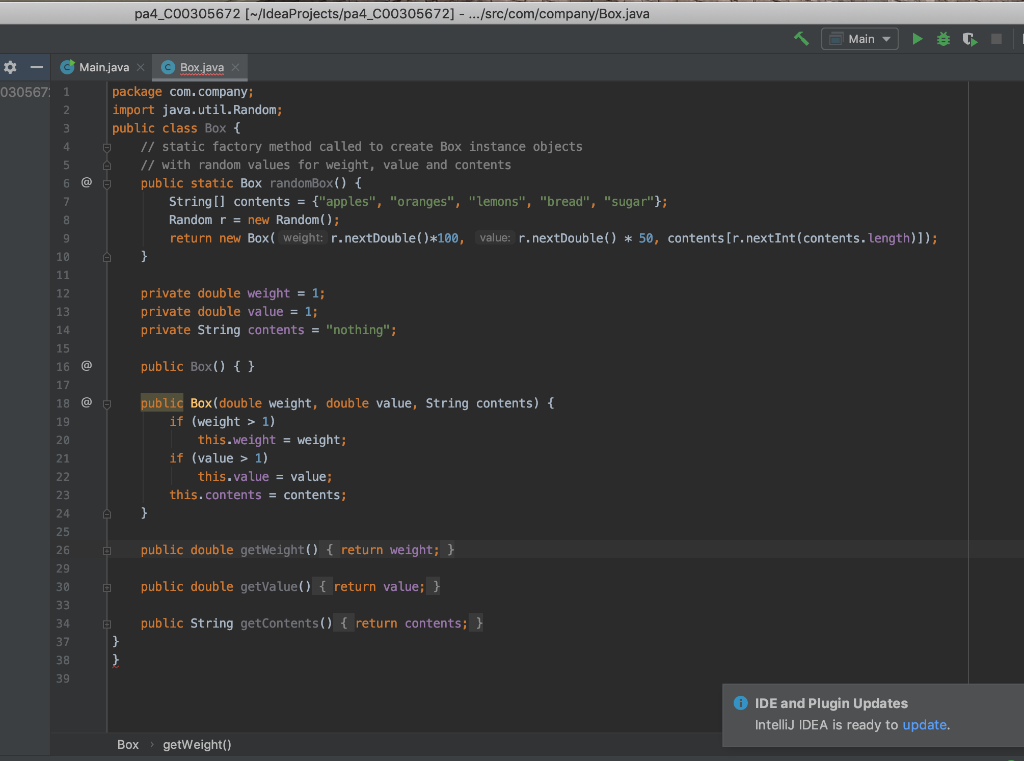Click the info icon in updates notification
This screenshot has height=761, width=1024.
741,703
